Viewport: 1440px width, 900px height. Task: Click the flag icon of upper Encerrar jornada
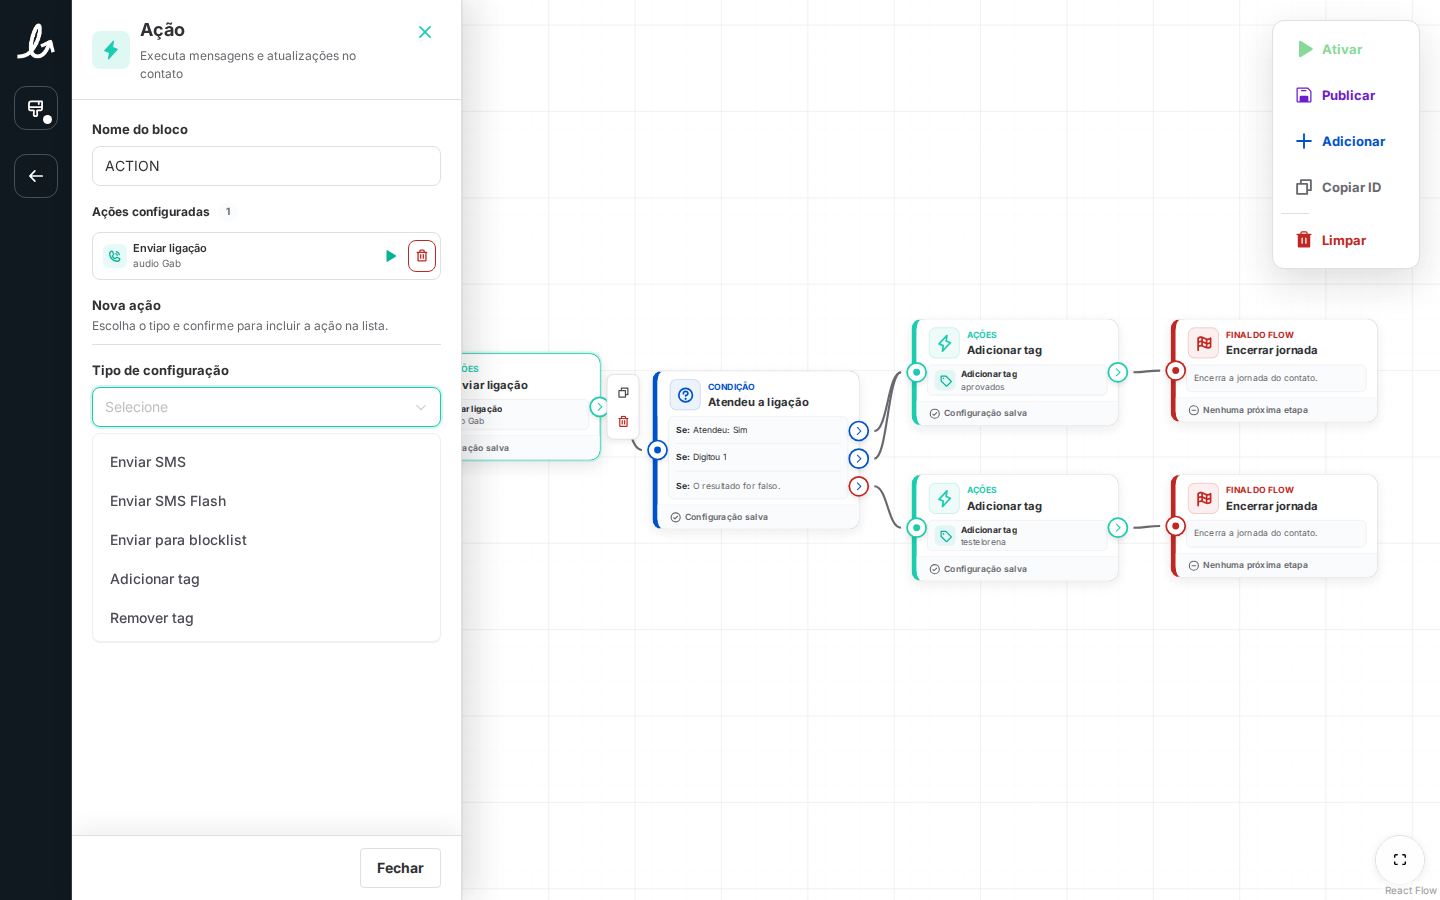click(1204, 343)
